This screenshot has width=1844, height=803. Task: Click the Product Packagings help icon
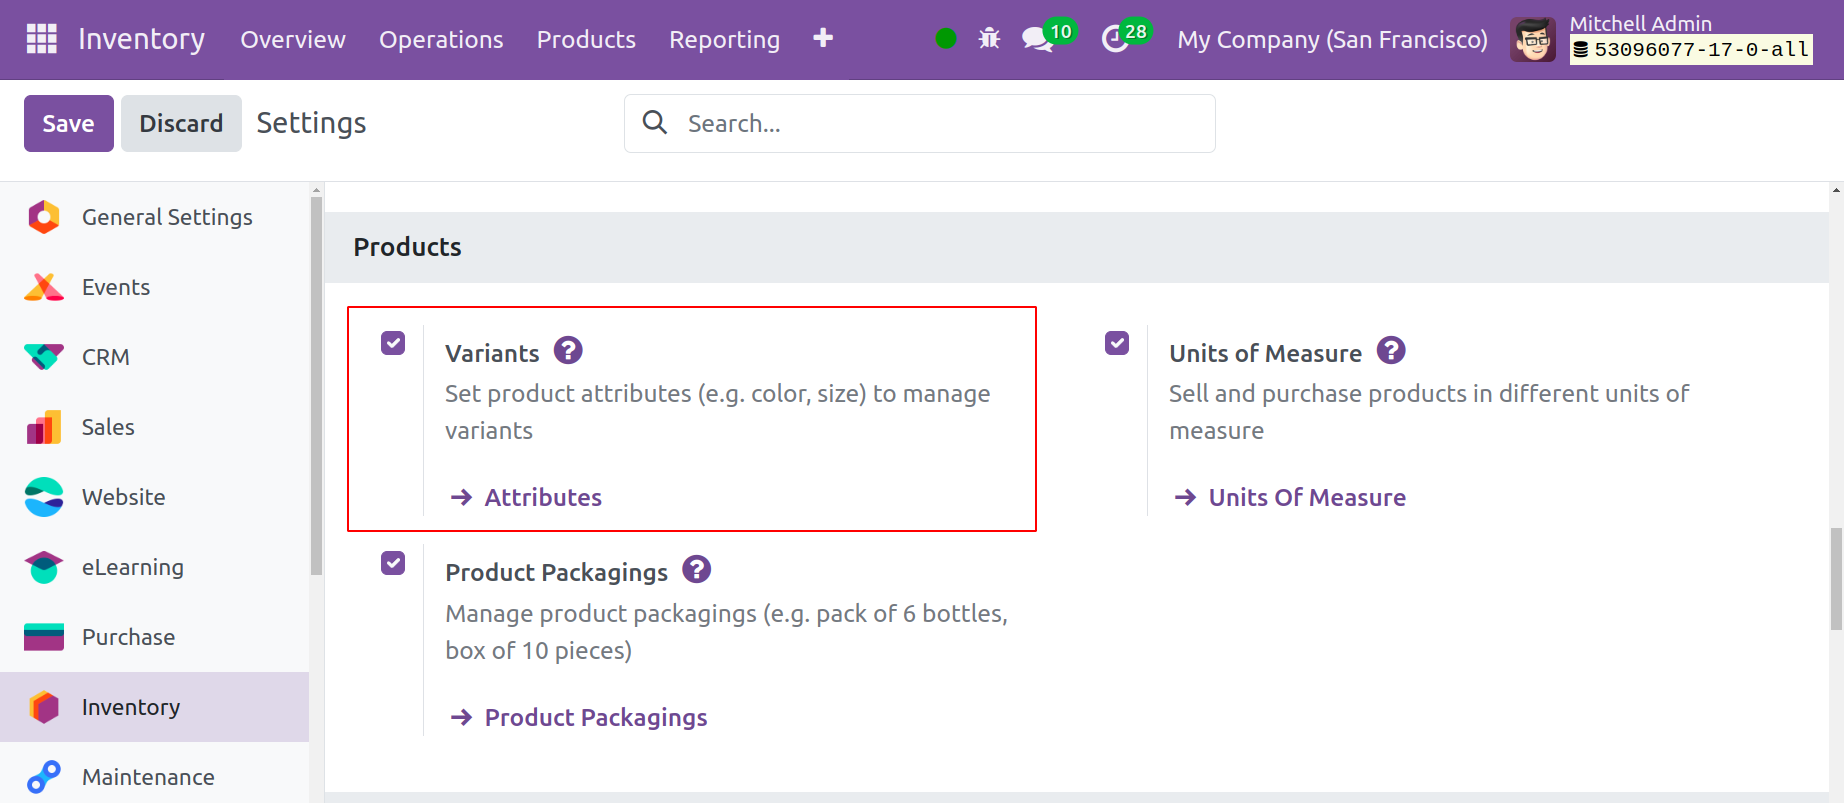tap(696, 570)
